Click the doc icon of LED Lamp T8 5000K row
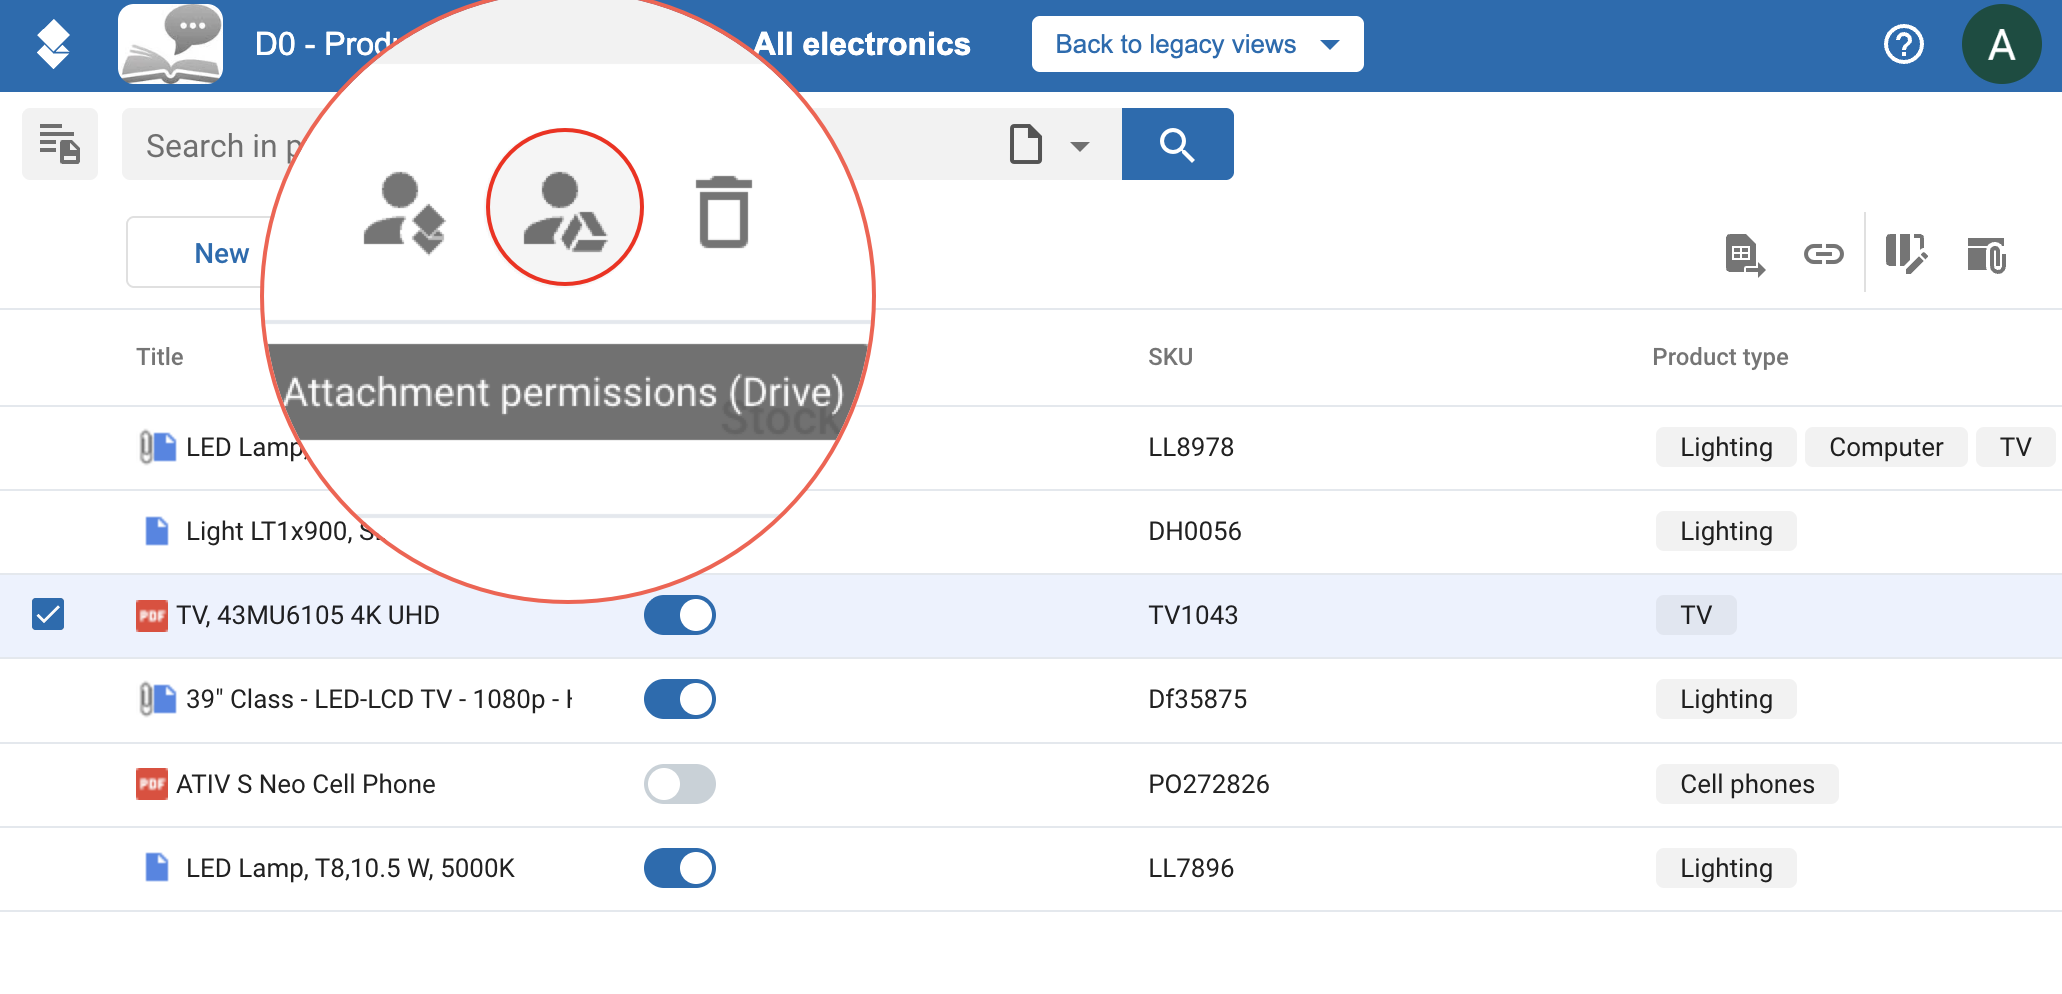The height and width of the screenshot is (994, 2062). [x=157, y=867]
